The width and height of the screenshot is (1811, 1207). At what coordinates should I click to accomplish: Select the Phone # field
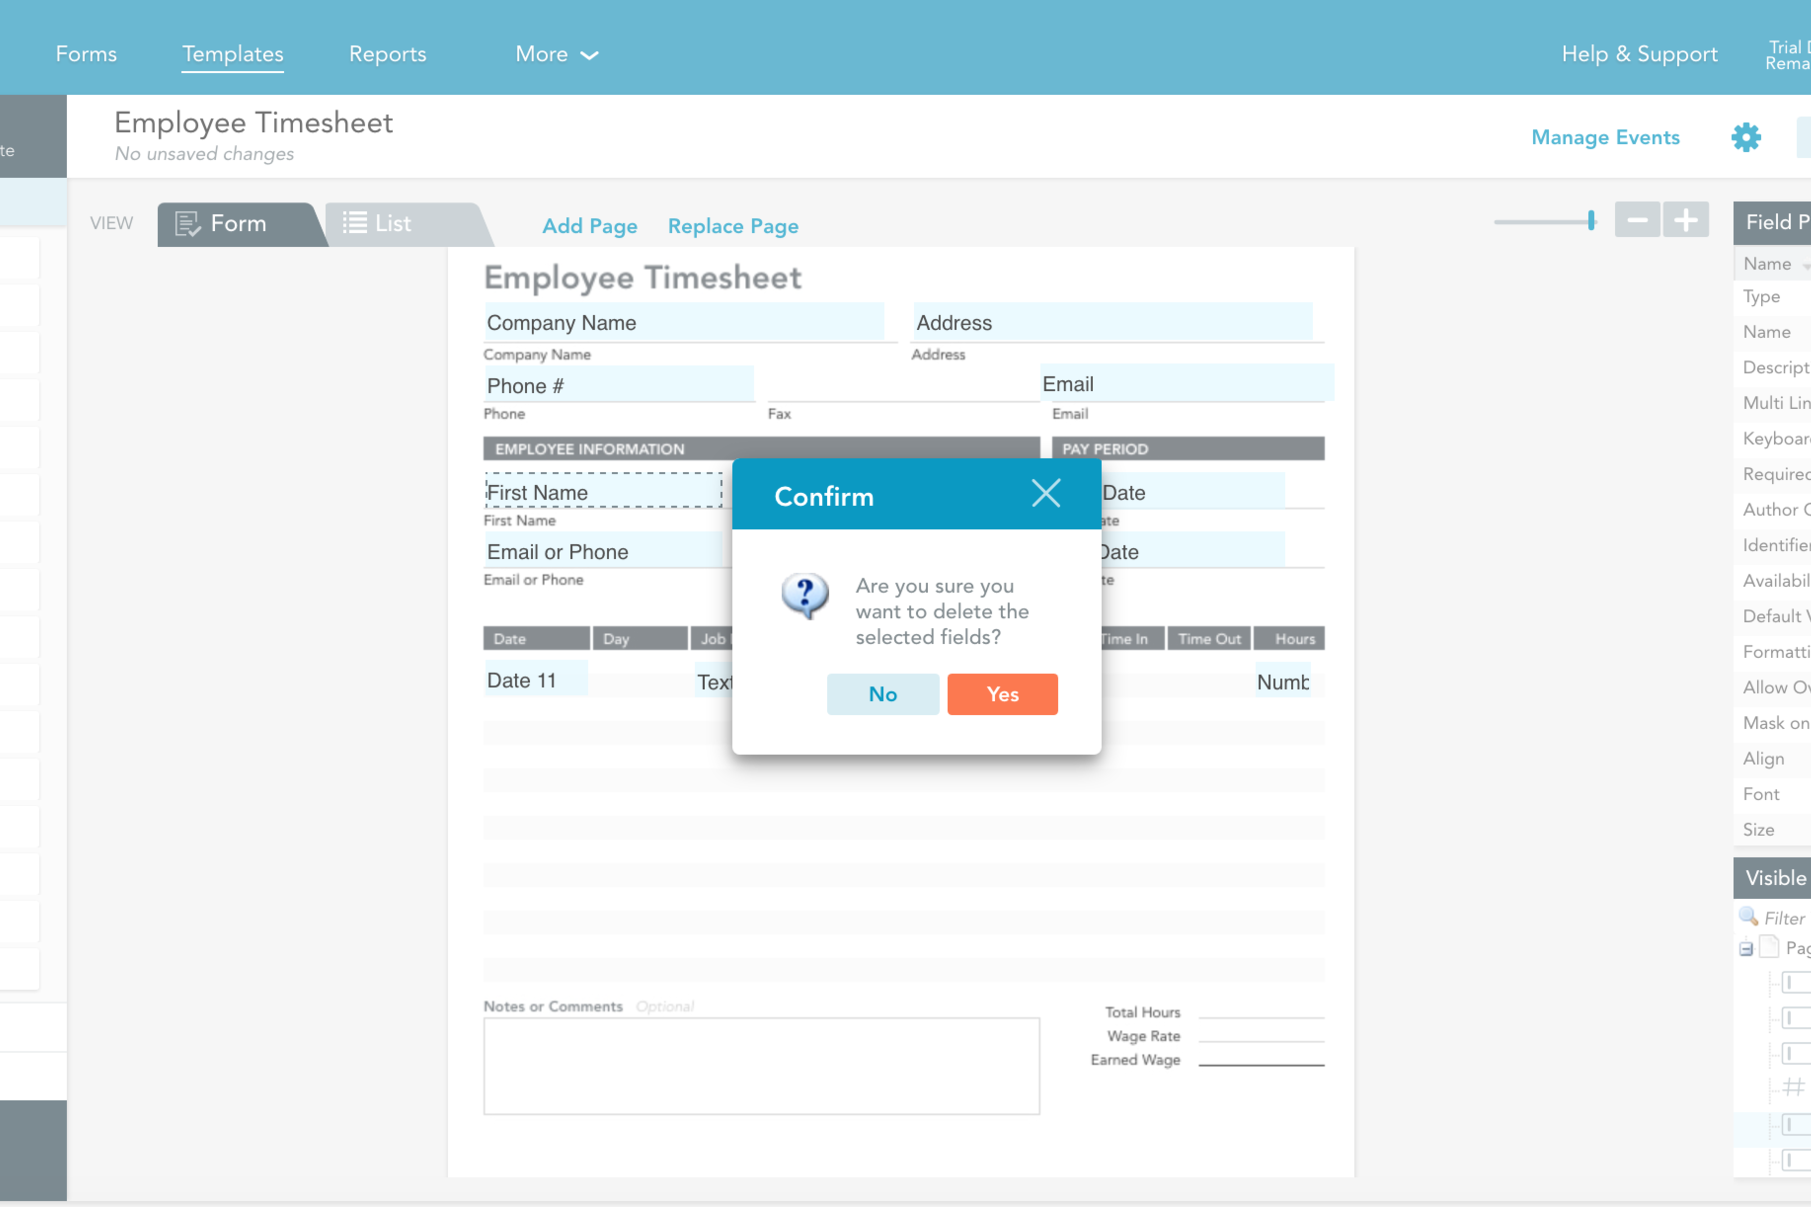coord(618,384)
